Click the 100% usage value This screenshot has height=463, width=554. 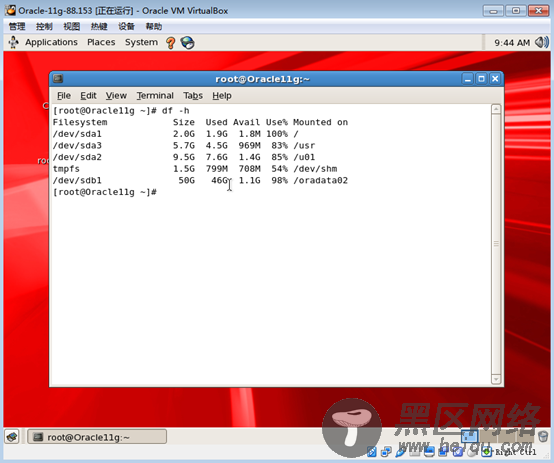277,134
